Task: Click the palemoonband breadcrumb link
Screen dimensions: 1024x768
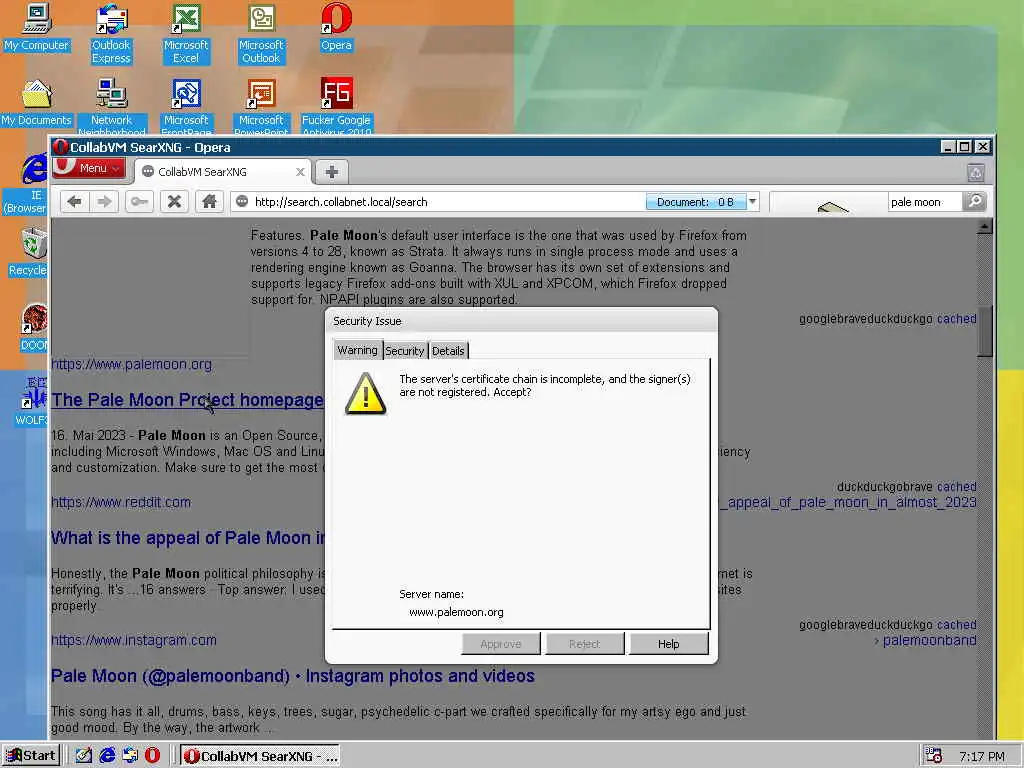Action: click(x=929, y=641)
